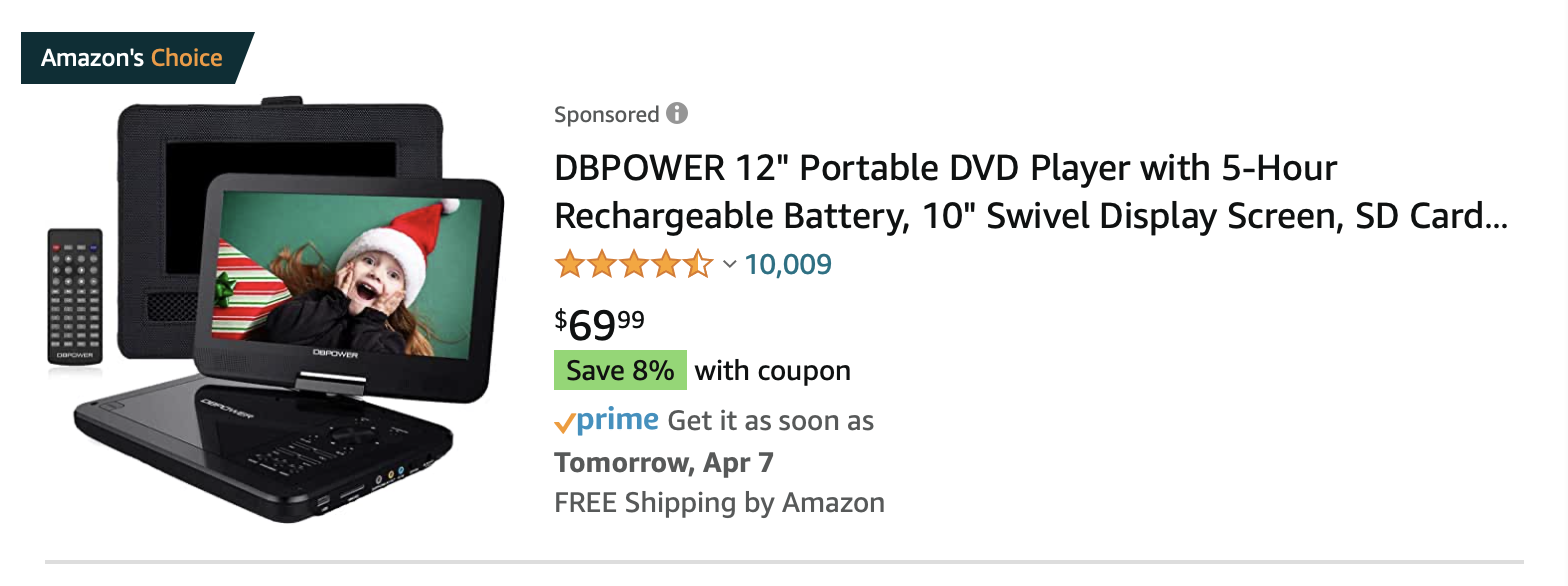Click the Sponsored label
Viewport: 1568px width, 586px height.
pyautogui.click(x=606, y=115)
